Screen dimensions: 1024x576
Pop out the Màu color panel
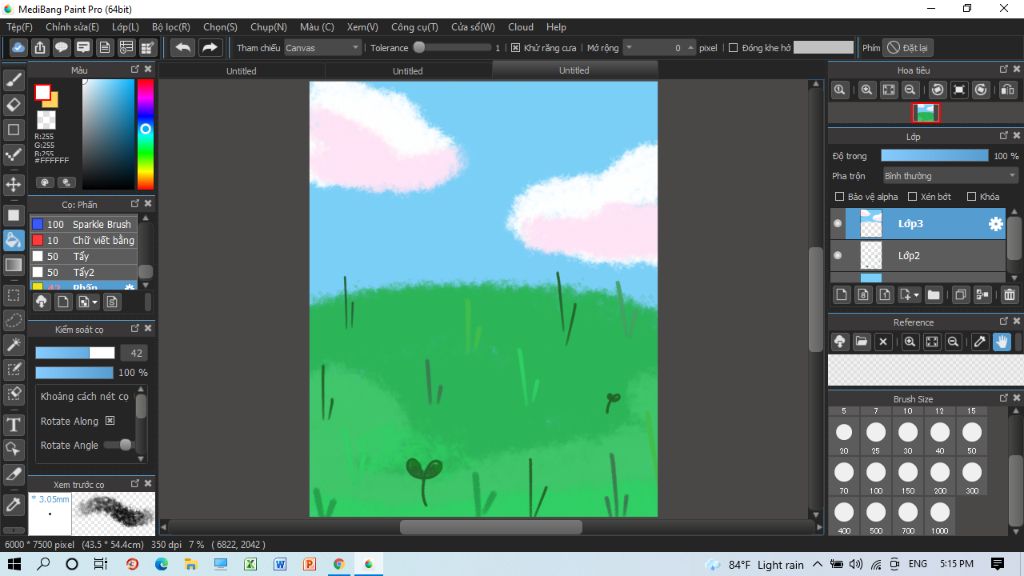coord(135,69)
